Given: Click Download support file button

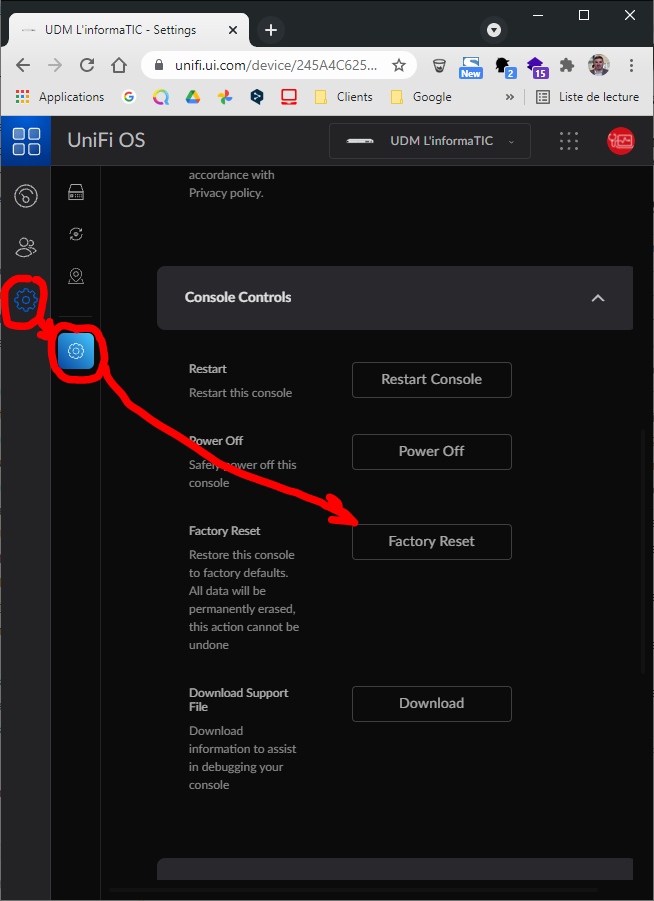Looking at the screenshot, I should (x=431, y=703).
